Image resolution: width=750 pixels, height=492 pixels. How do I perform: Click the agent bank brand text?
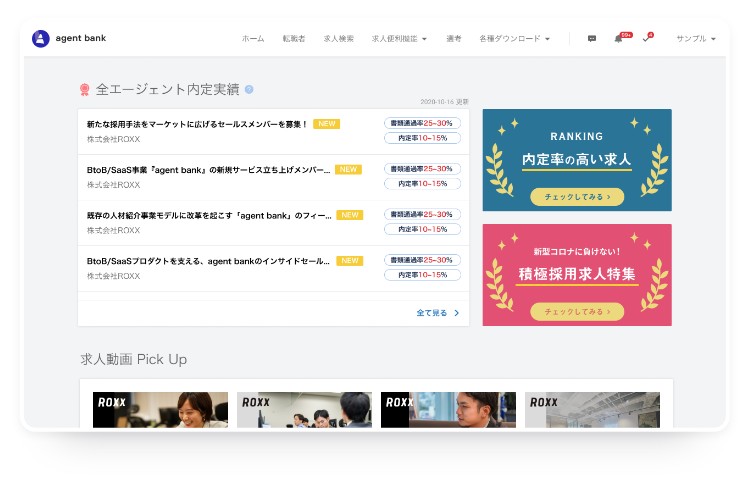(x=81, y=38)
